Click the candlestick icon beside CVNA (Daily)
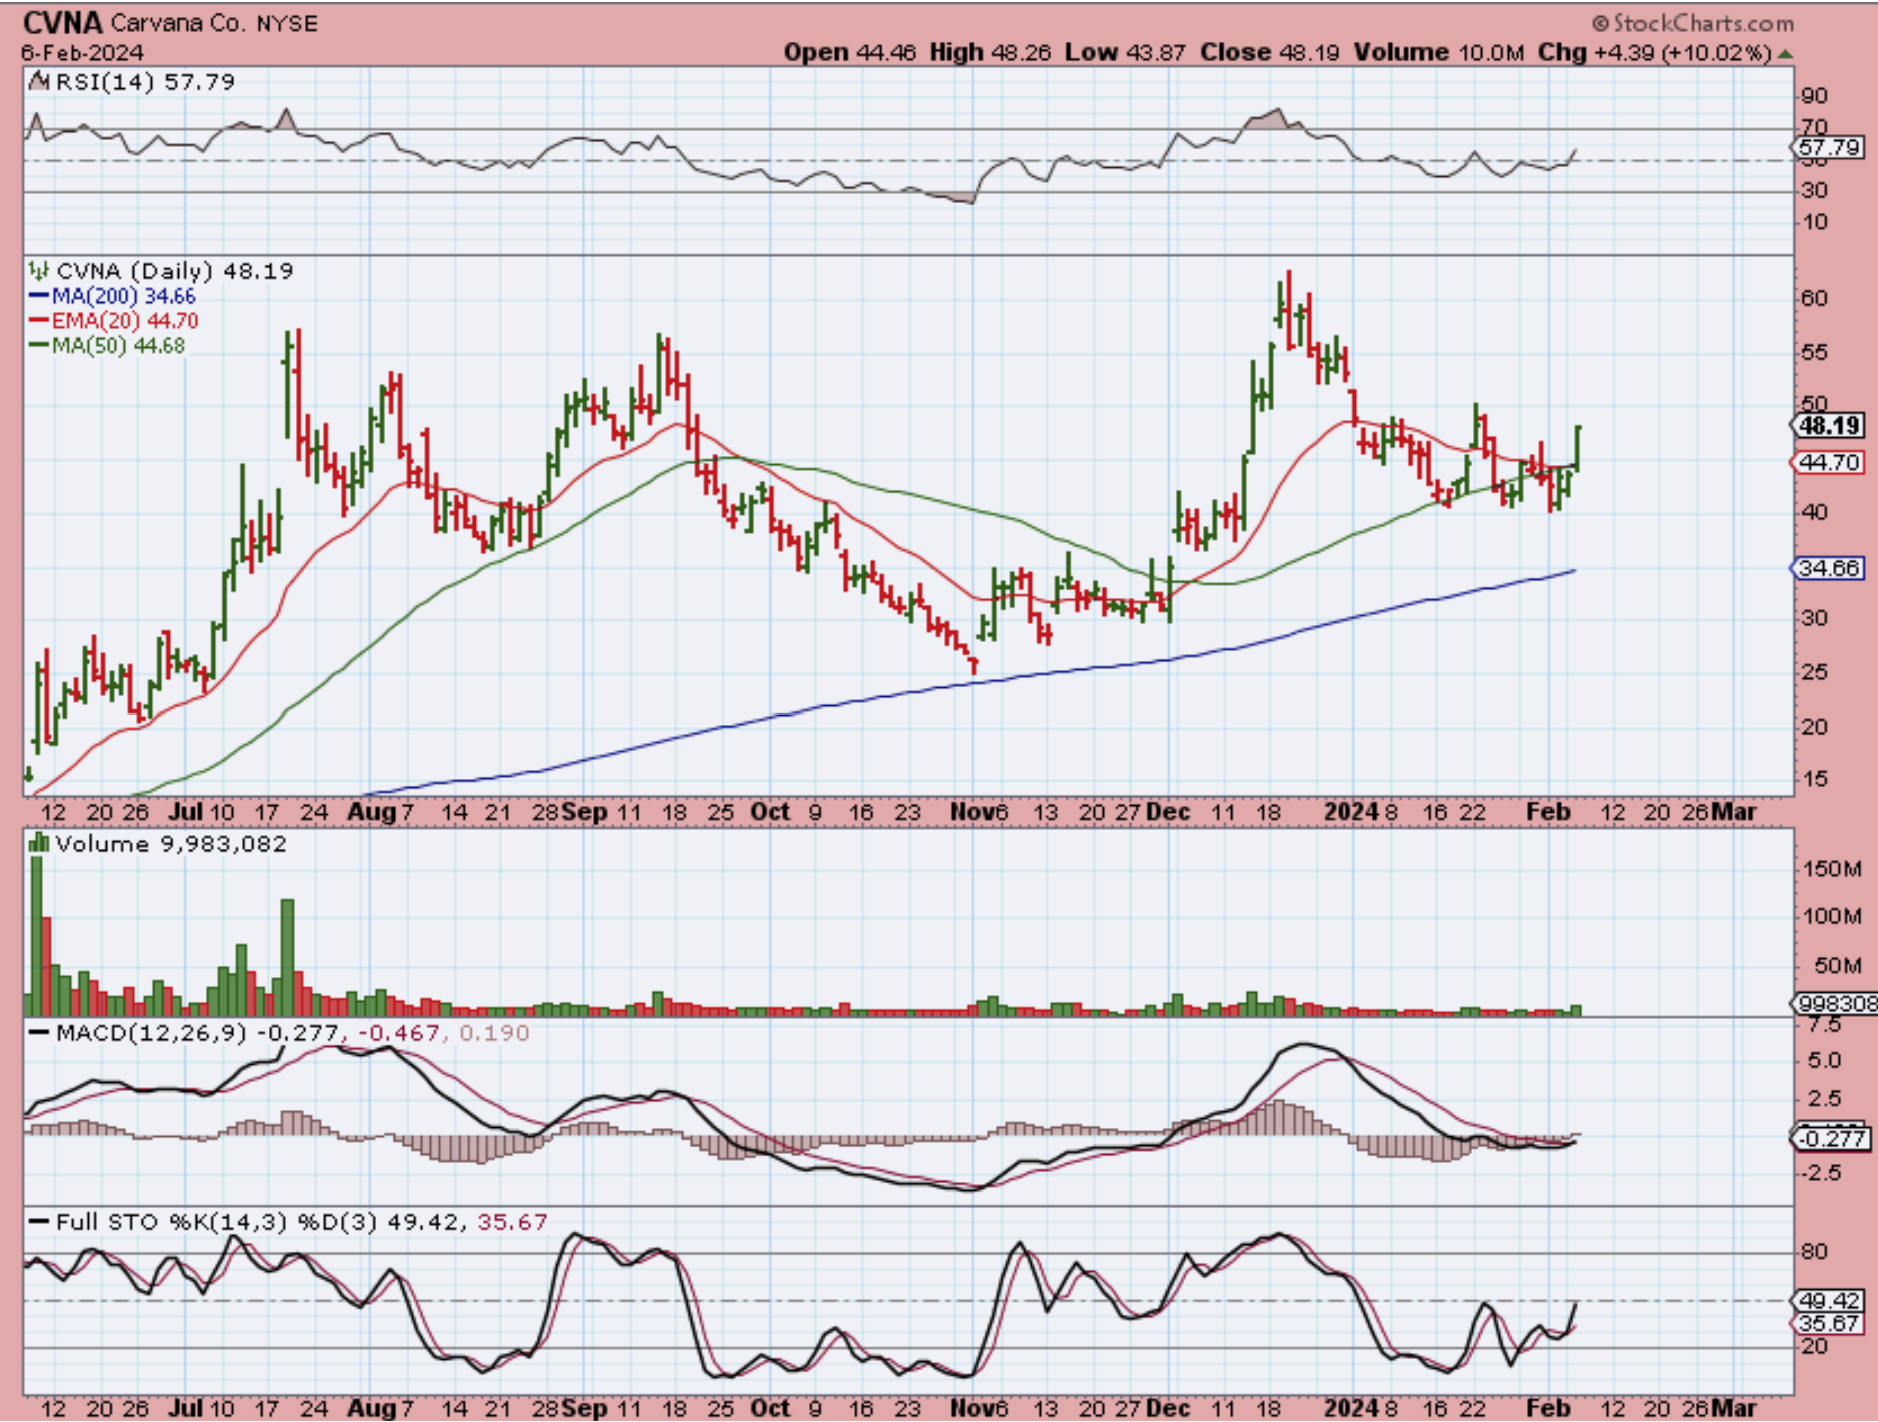 pyautogui.click(x=39, y=271)
